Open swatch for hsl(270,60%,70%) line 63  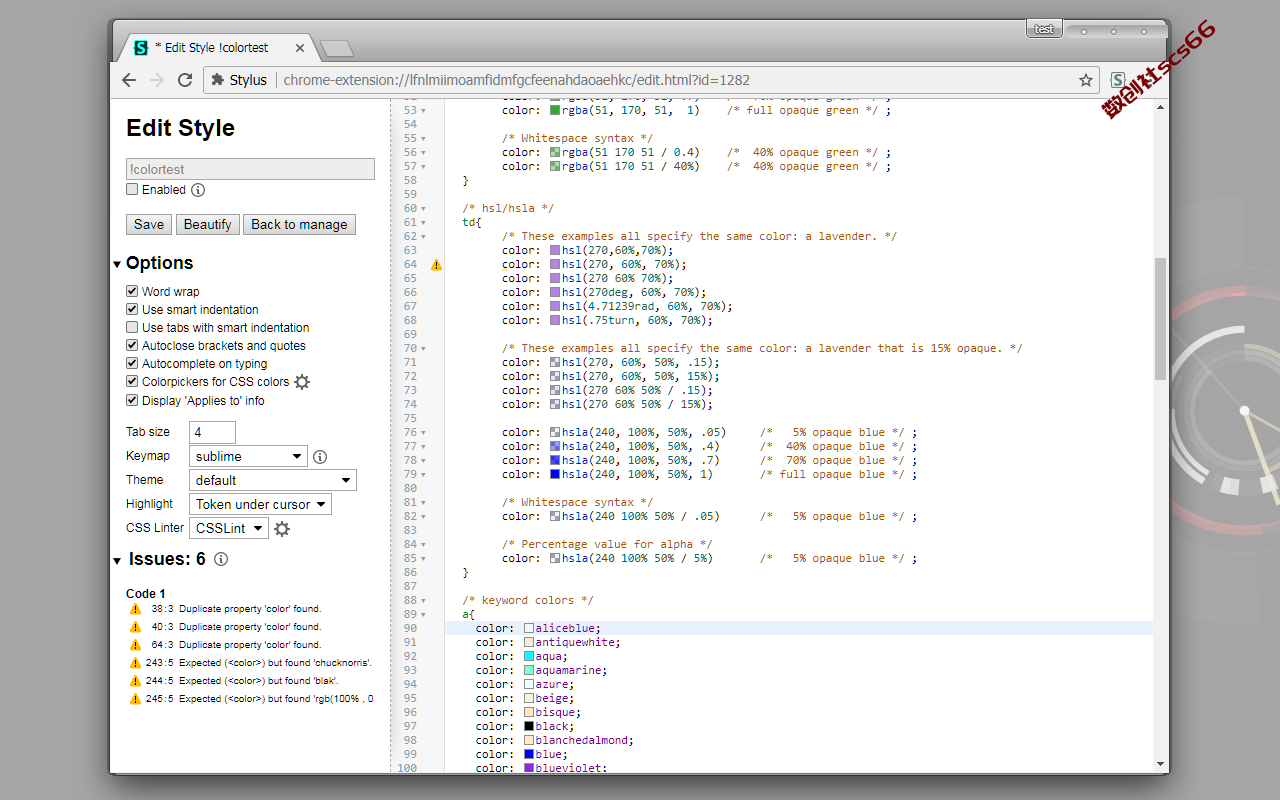click(x=555, y=250)
